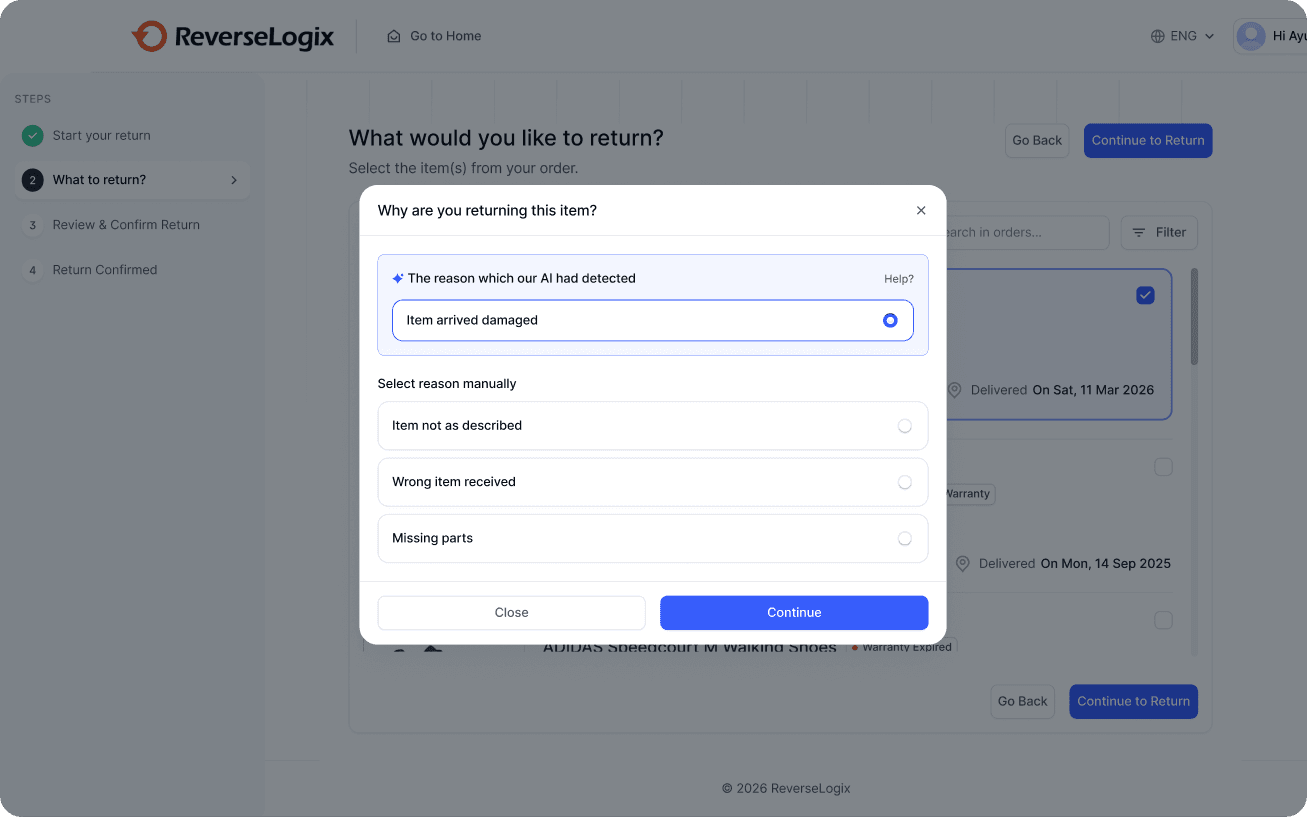Click the Search in orders input field

point(1024,233)
